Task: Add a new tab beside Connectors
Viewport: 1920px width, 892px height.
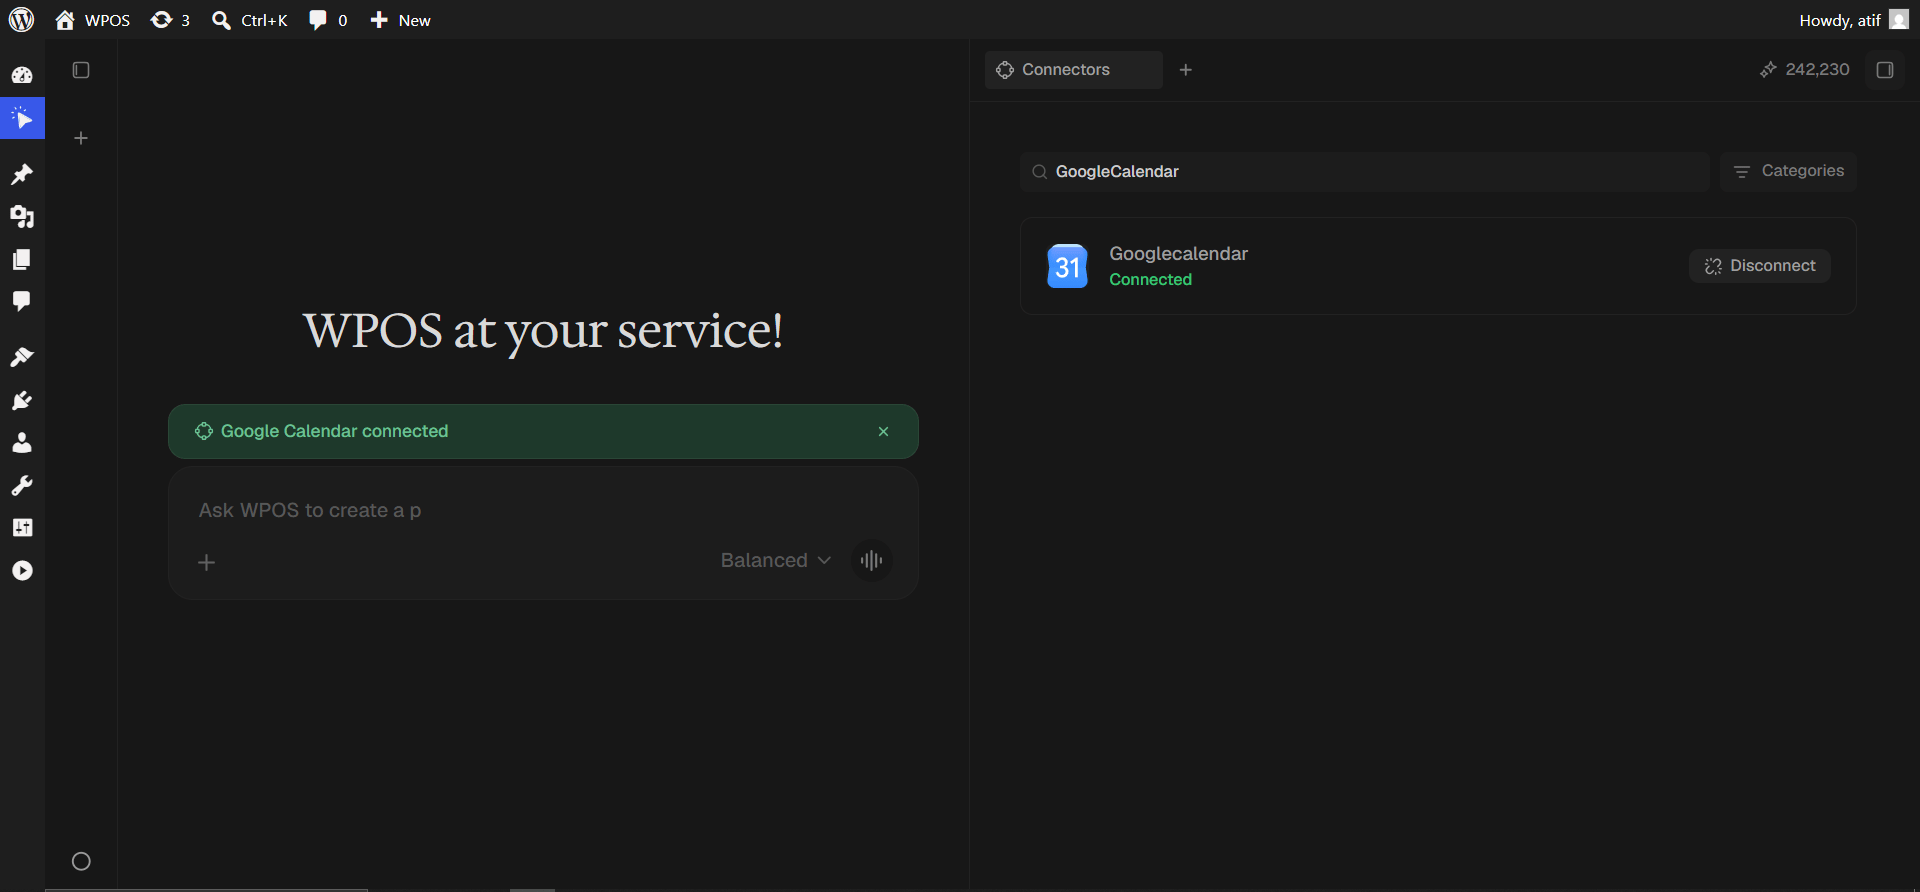Action: (1186, 70)
